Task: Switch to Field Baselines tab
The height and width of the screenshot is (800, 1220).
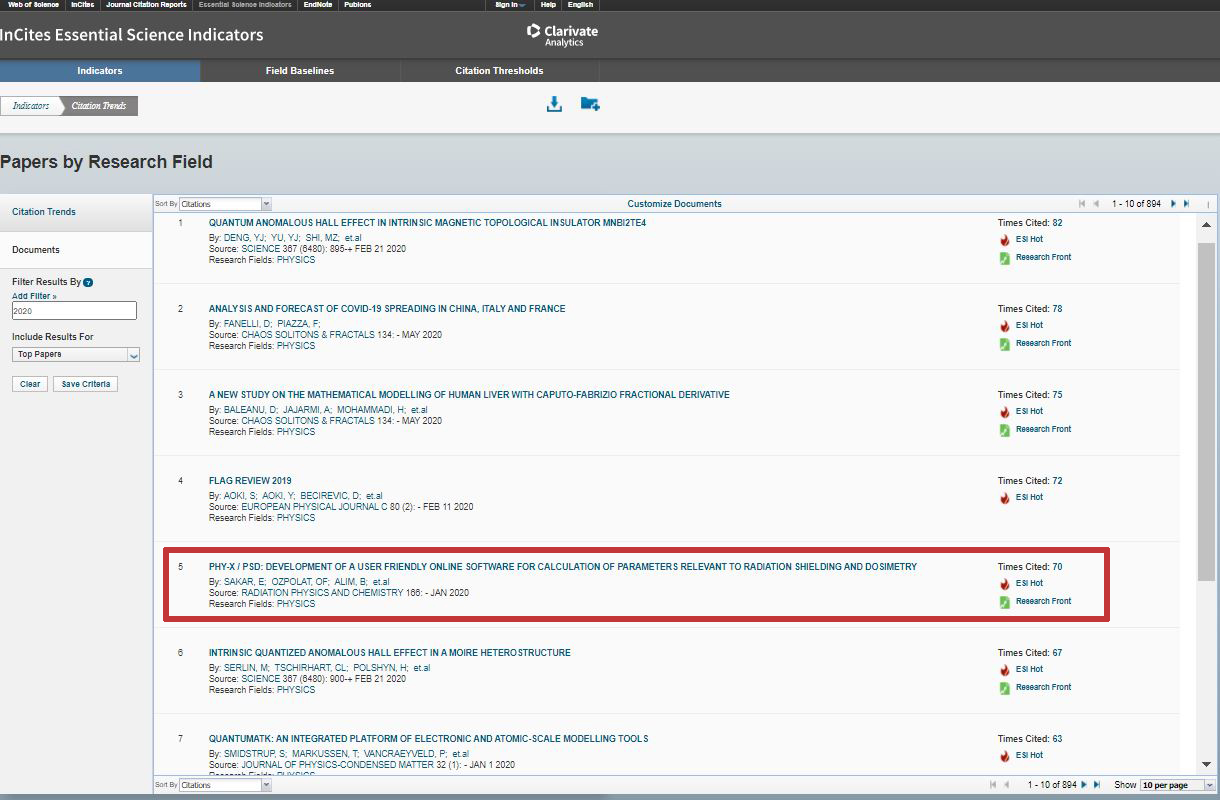Action: click(x=300, y=71)
